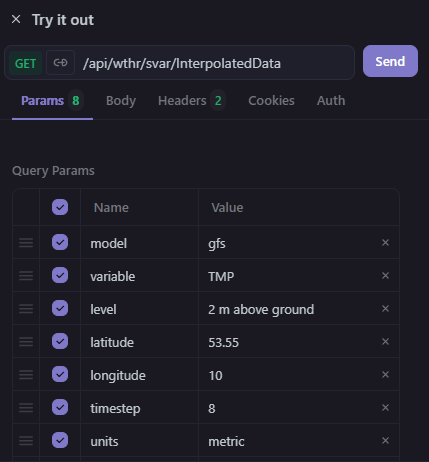Remove the units metric parameter
This screenshot has width=429, height=462.
(385, 441)
